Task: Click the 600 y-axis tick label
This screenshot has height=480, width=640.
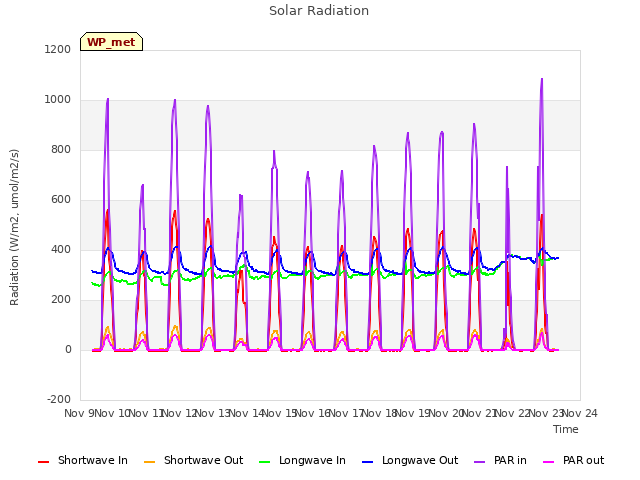Action: [x=61, y=200]
